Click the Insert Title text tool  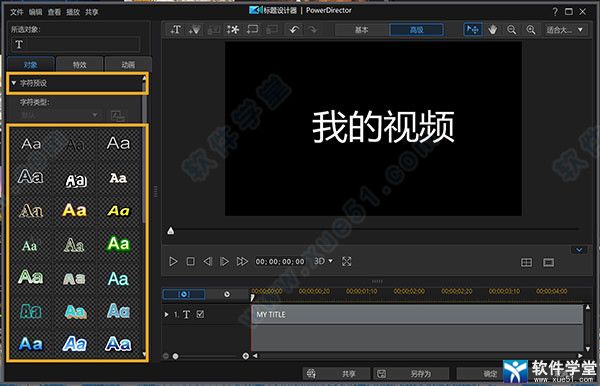pyautogui.click(x=176, y=29)
